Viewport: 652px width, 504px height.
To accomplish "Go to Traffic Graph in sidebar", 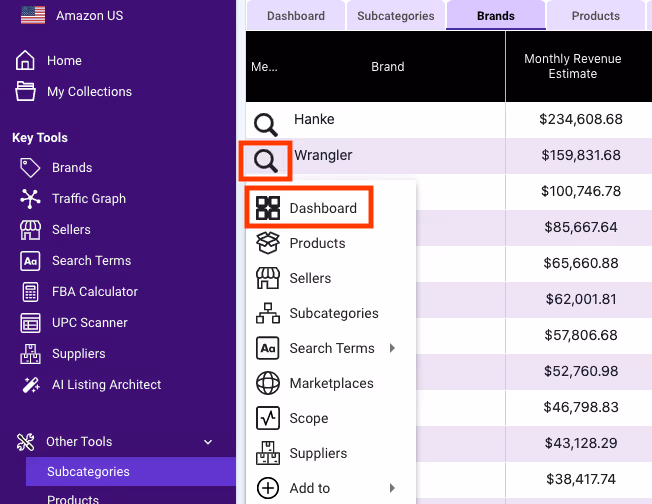I will coord(89,199).
